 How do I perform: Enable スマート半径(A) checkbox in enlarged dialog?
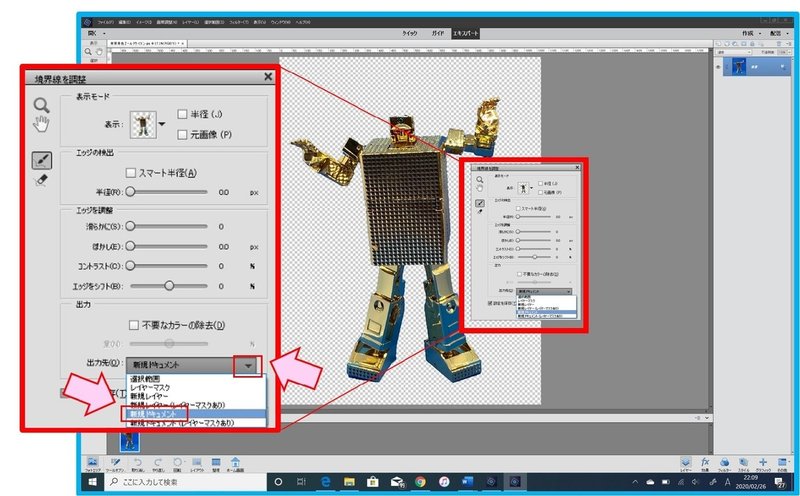click(x=131, y=173)
